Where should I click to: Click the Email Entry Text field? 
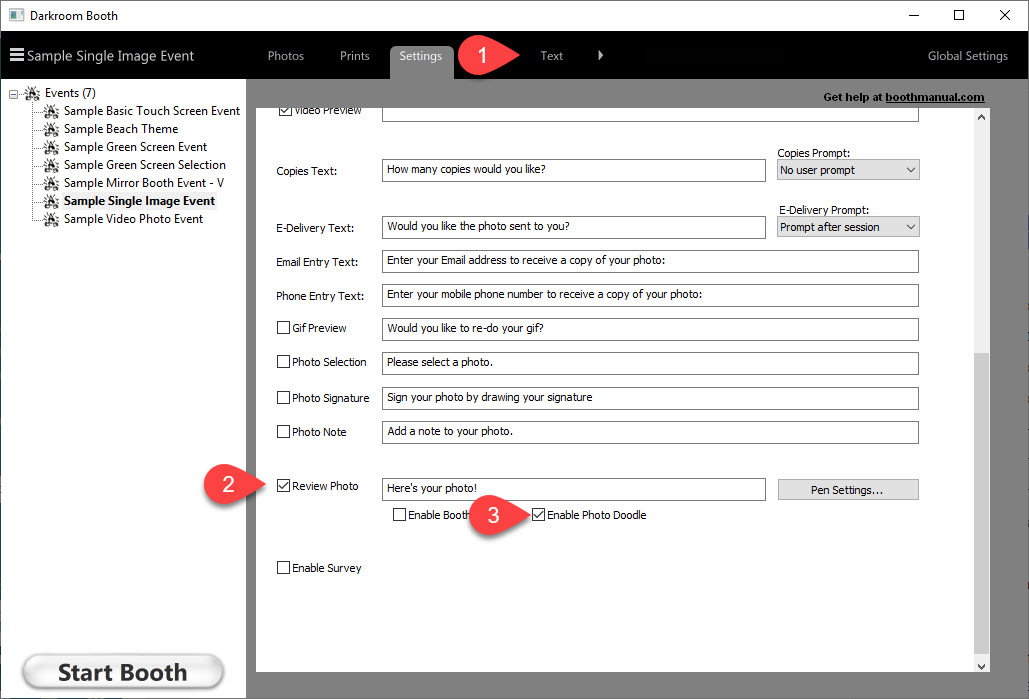point(650,261)
